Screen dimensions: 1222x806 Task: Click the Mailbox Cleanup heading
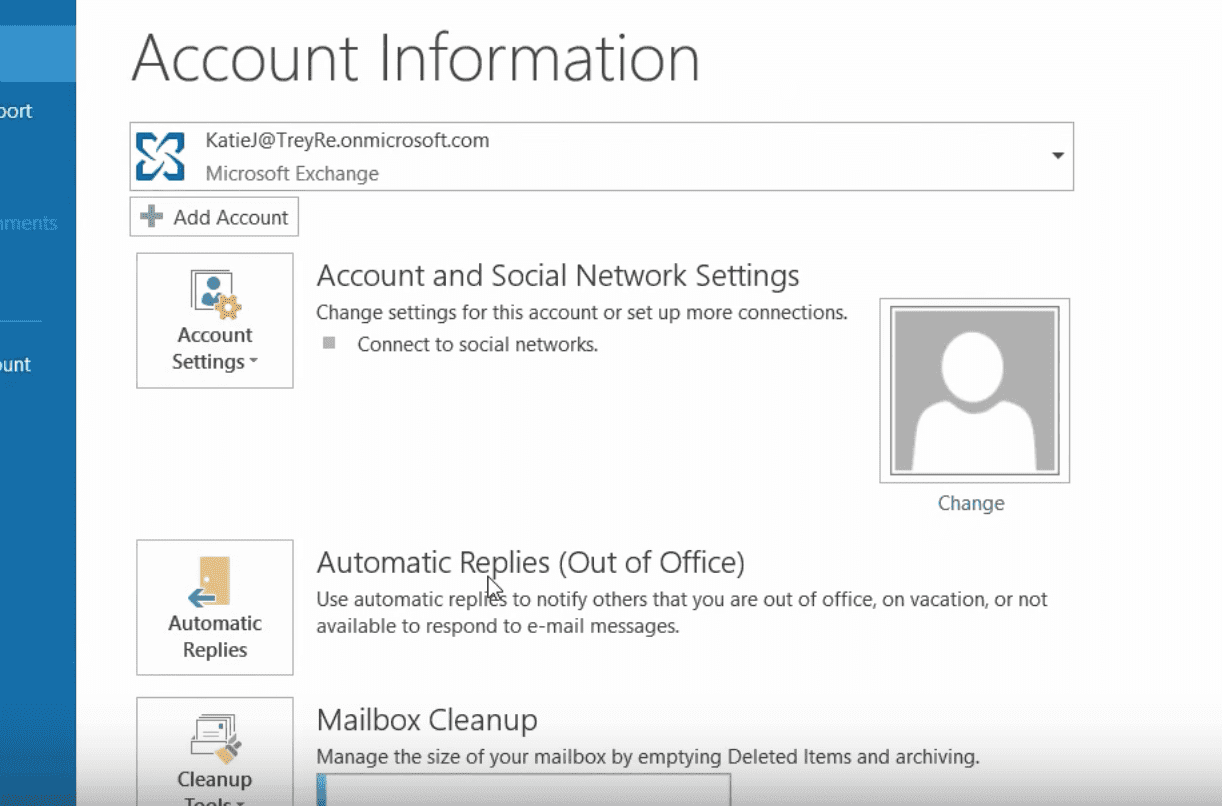point(427,720)
